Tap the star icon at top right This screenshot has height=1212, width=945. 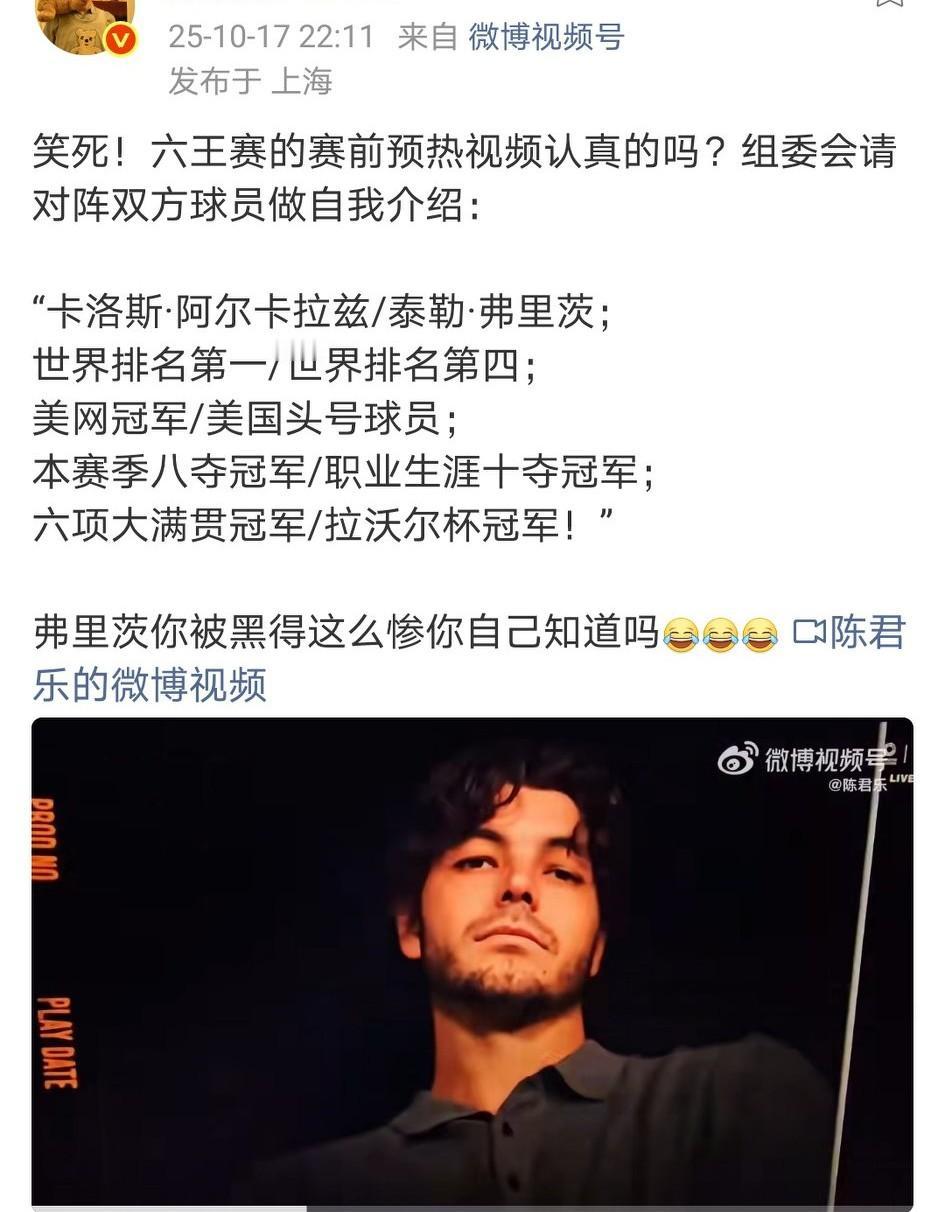point(889,3)
